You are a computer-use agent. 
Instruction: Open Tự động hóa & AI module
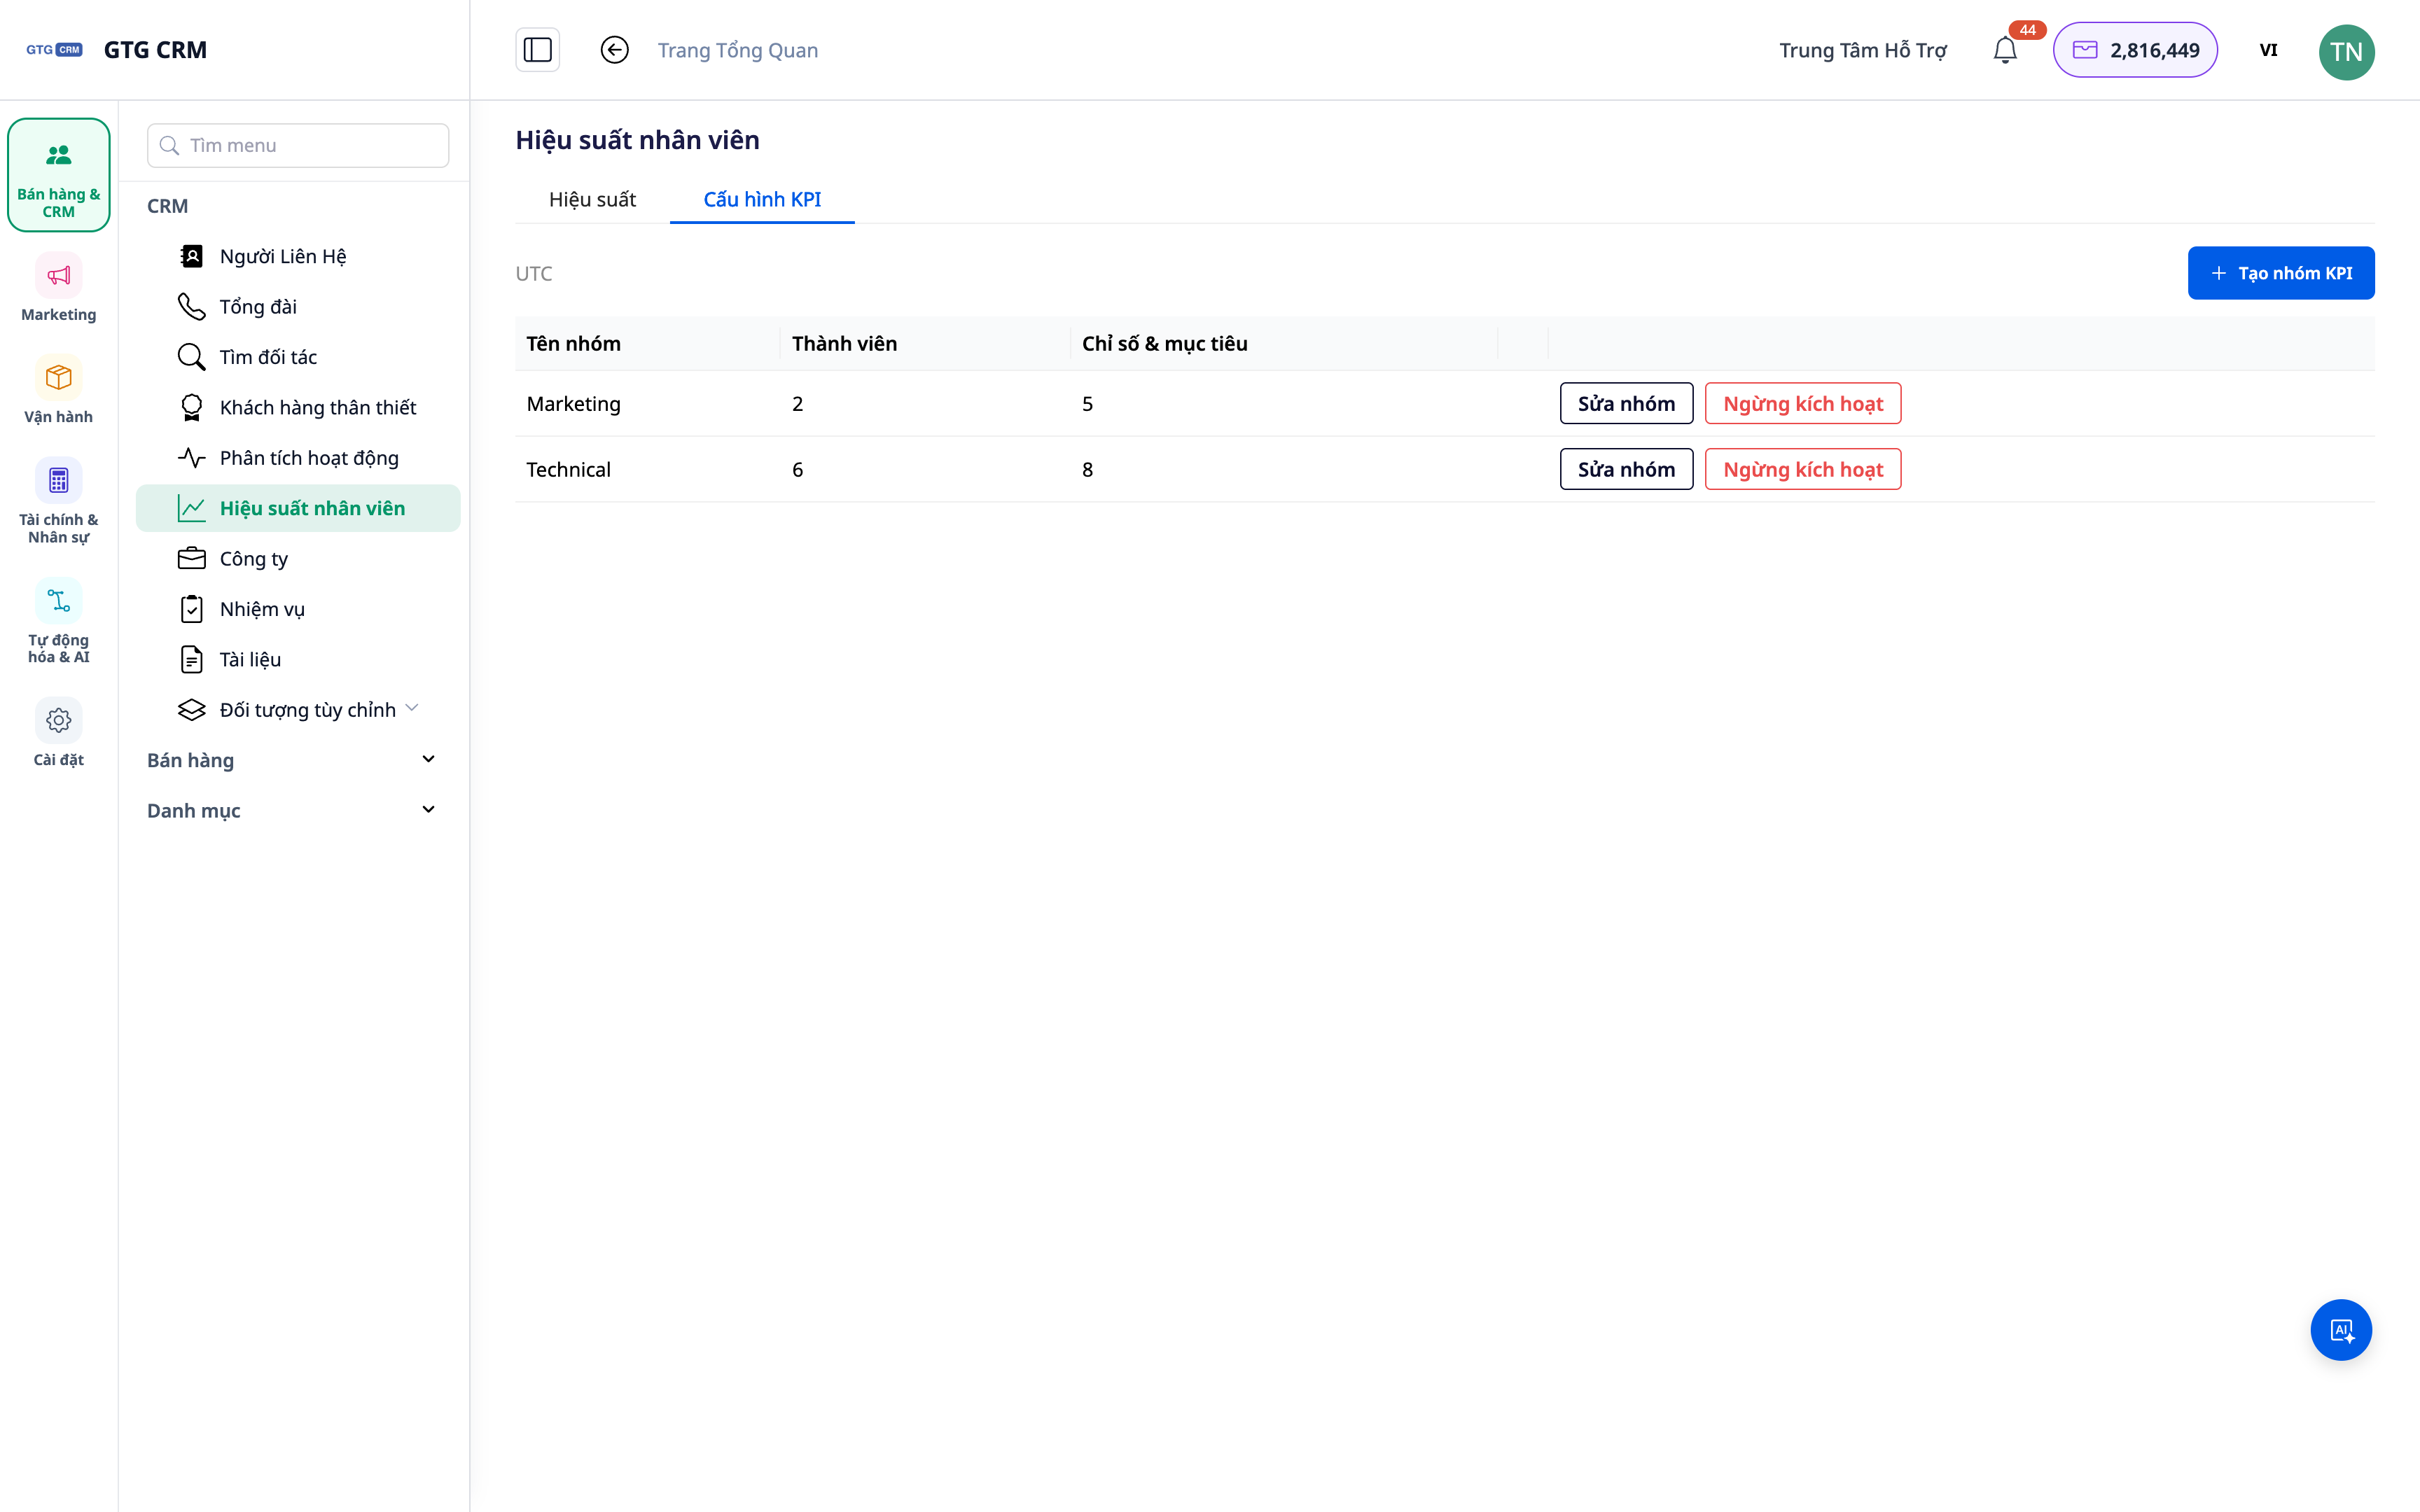point(59,621)
